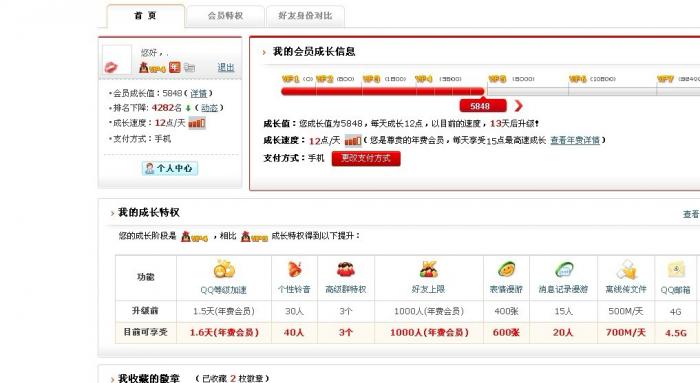Click the VIP2 level marker

pos(325,79)
